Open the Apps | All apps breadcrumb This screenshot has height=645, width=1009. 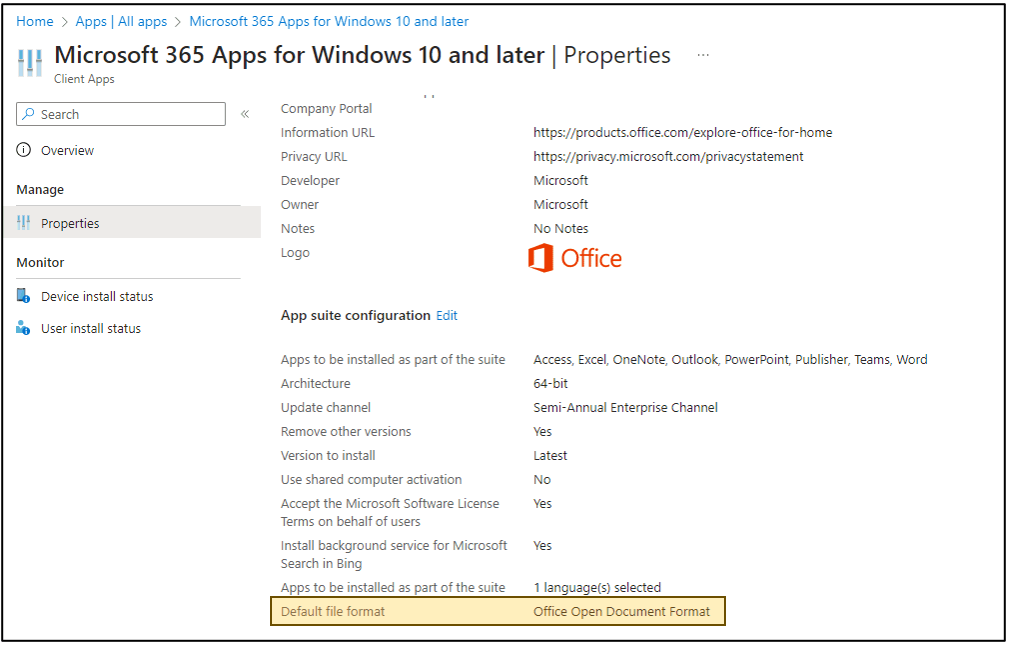[121, 21]
